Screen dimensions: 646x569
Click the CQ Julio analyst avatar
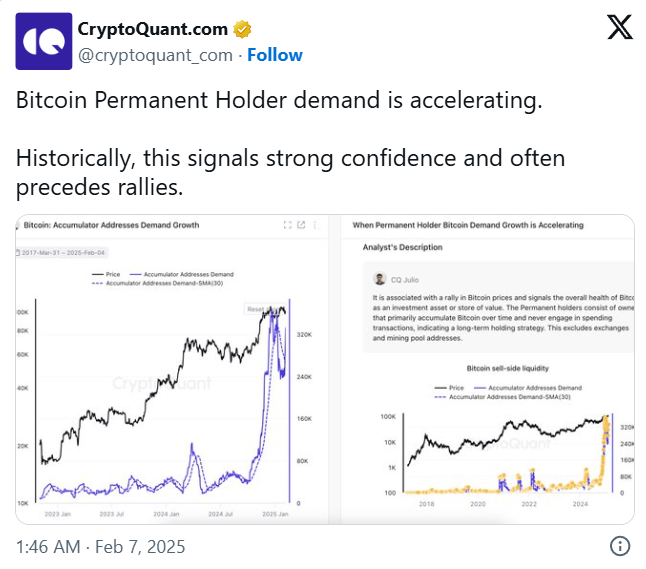[379, 279]
